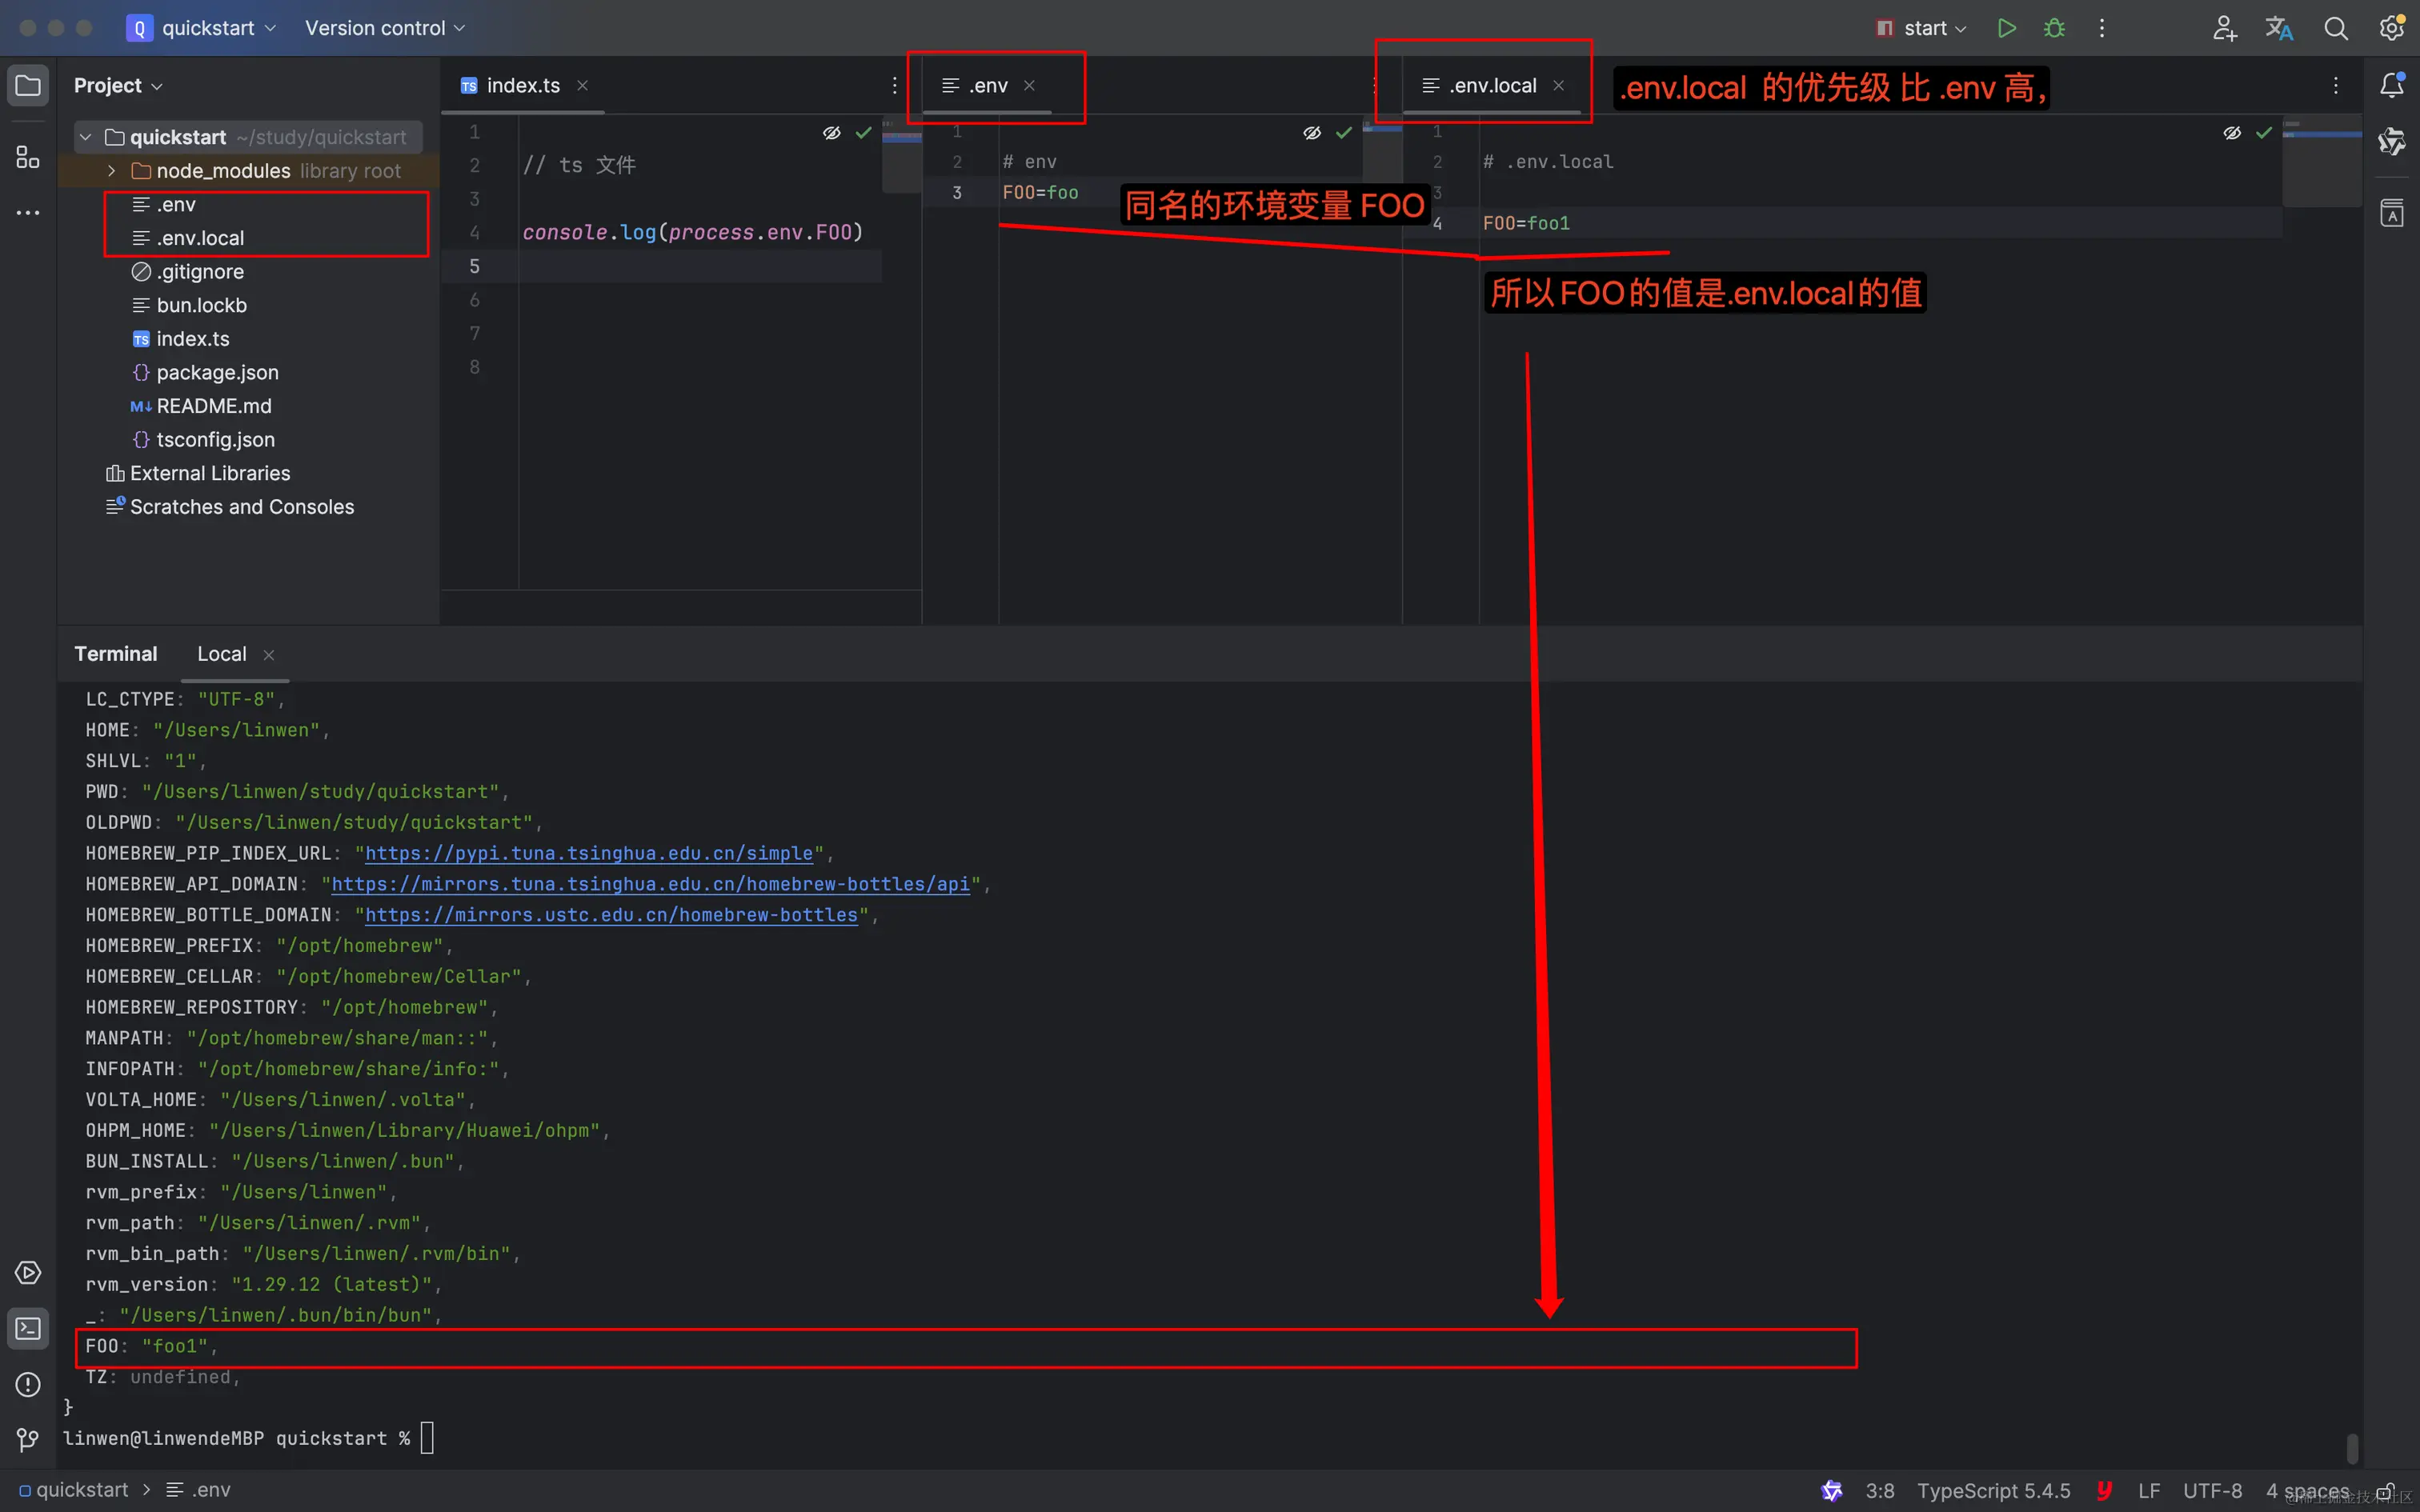The image size is (2420, 1512).
Task: Expand the node_modules folder
Action: [112, 171]
